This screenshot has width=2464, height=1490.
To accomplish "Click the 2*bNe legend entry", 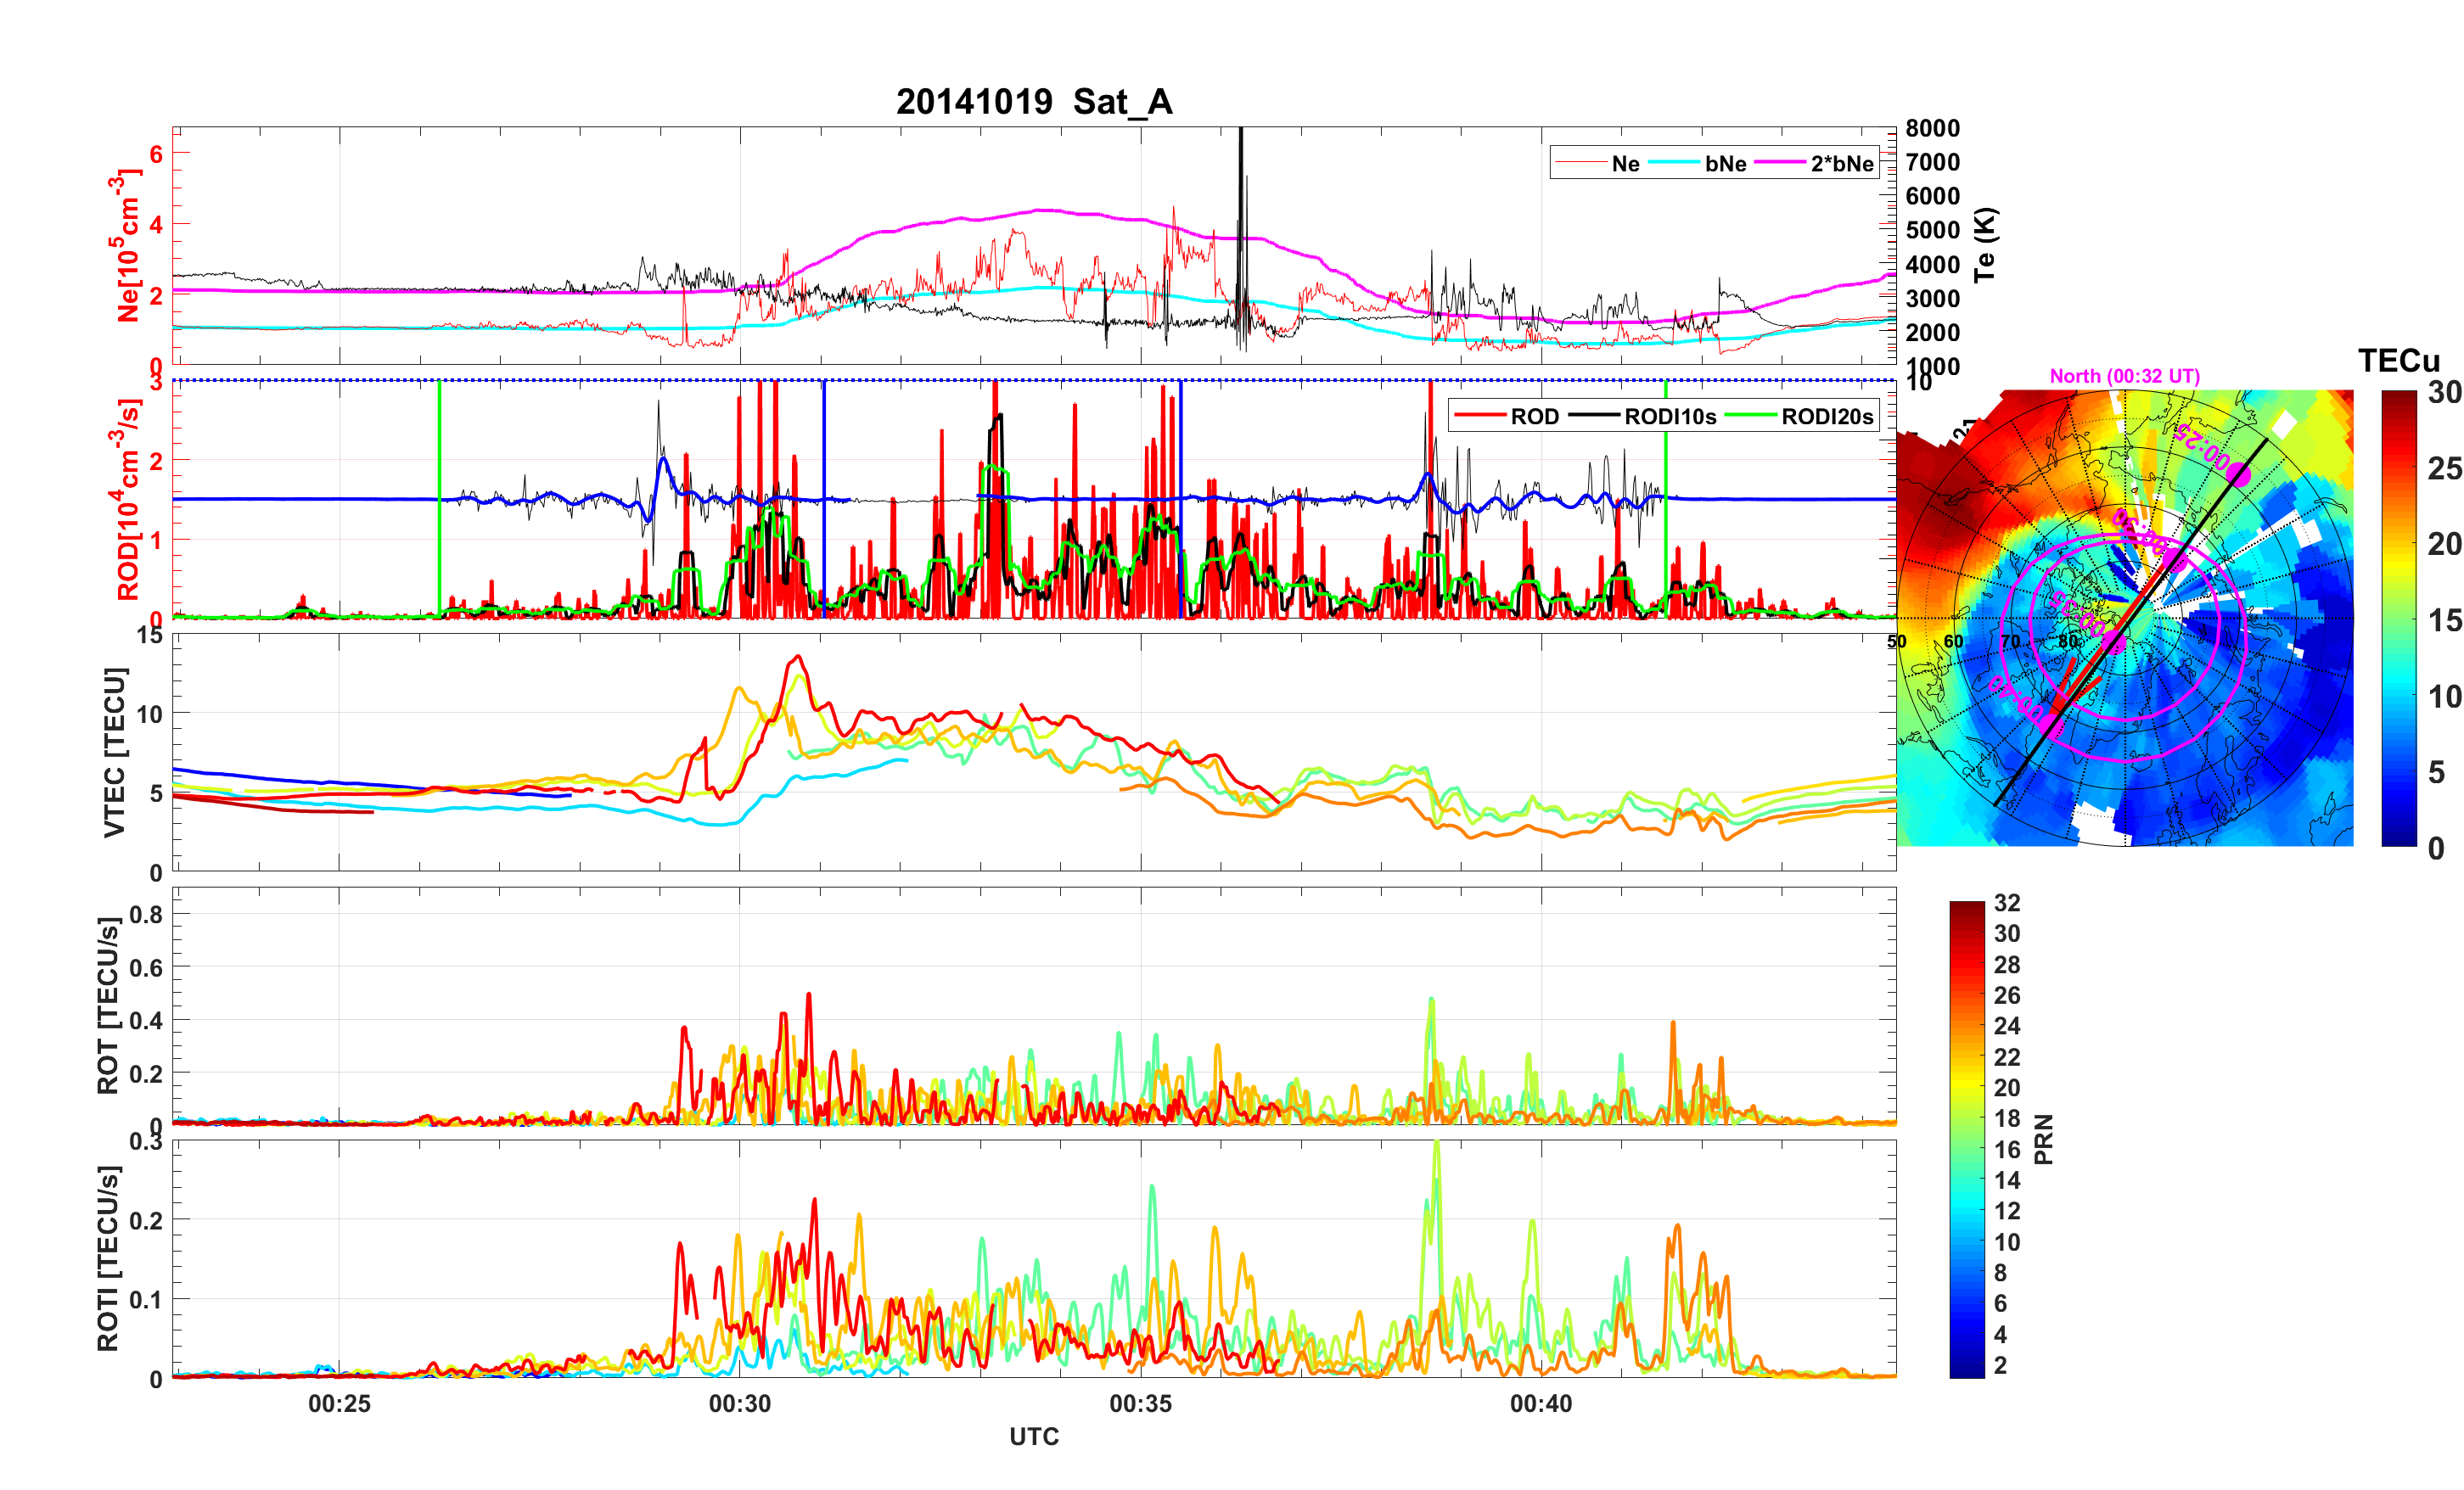I will coord(1841,163).
